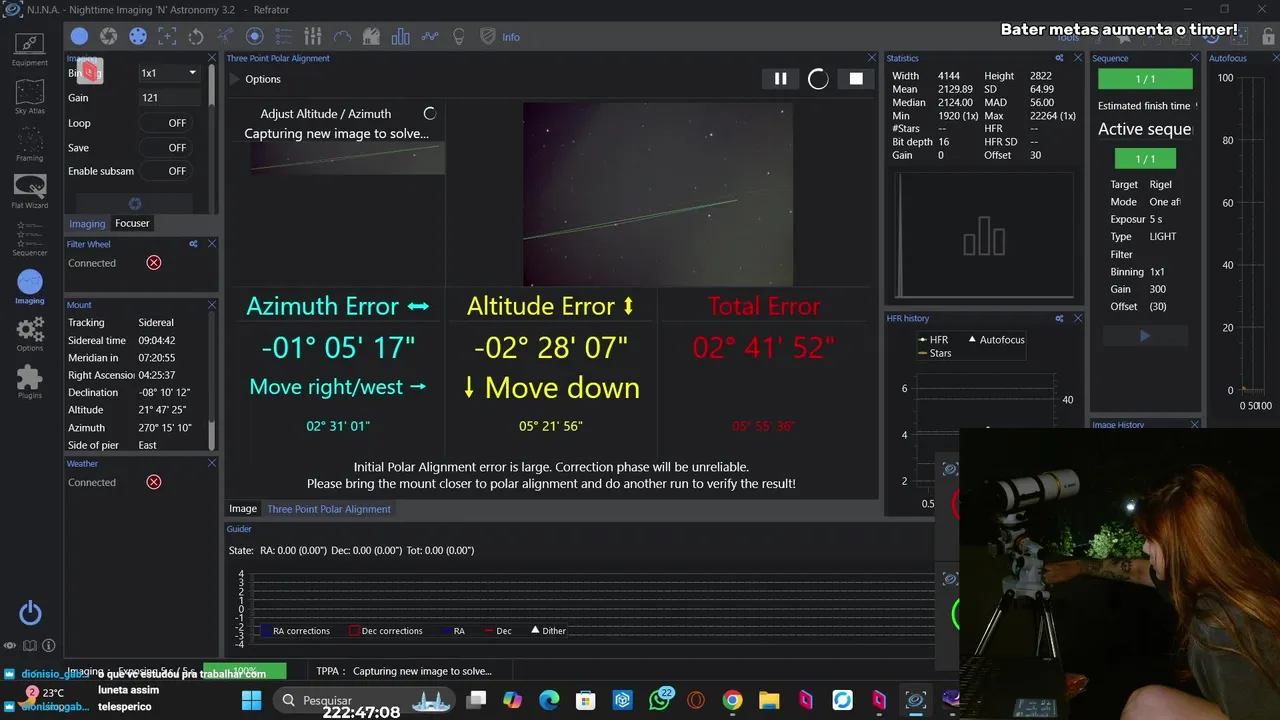The height and width of the screenshot is (720, 1280).
Task: Click the Info toolbar item
Action: (x=511, y=37)
